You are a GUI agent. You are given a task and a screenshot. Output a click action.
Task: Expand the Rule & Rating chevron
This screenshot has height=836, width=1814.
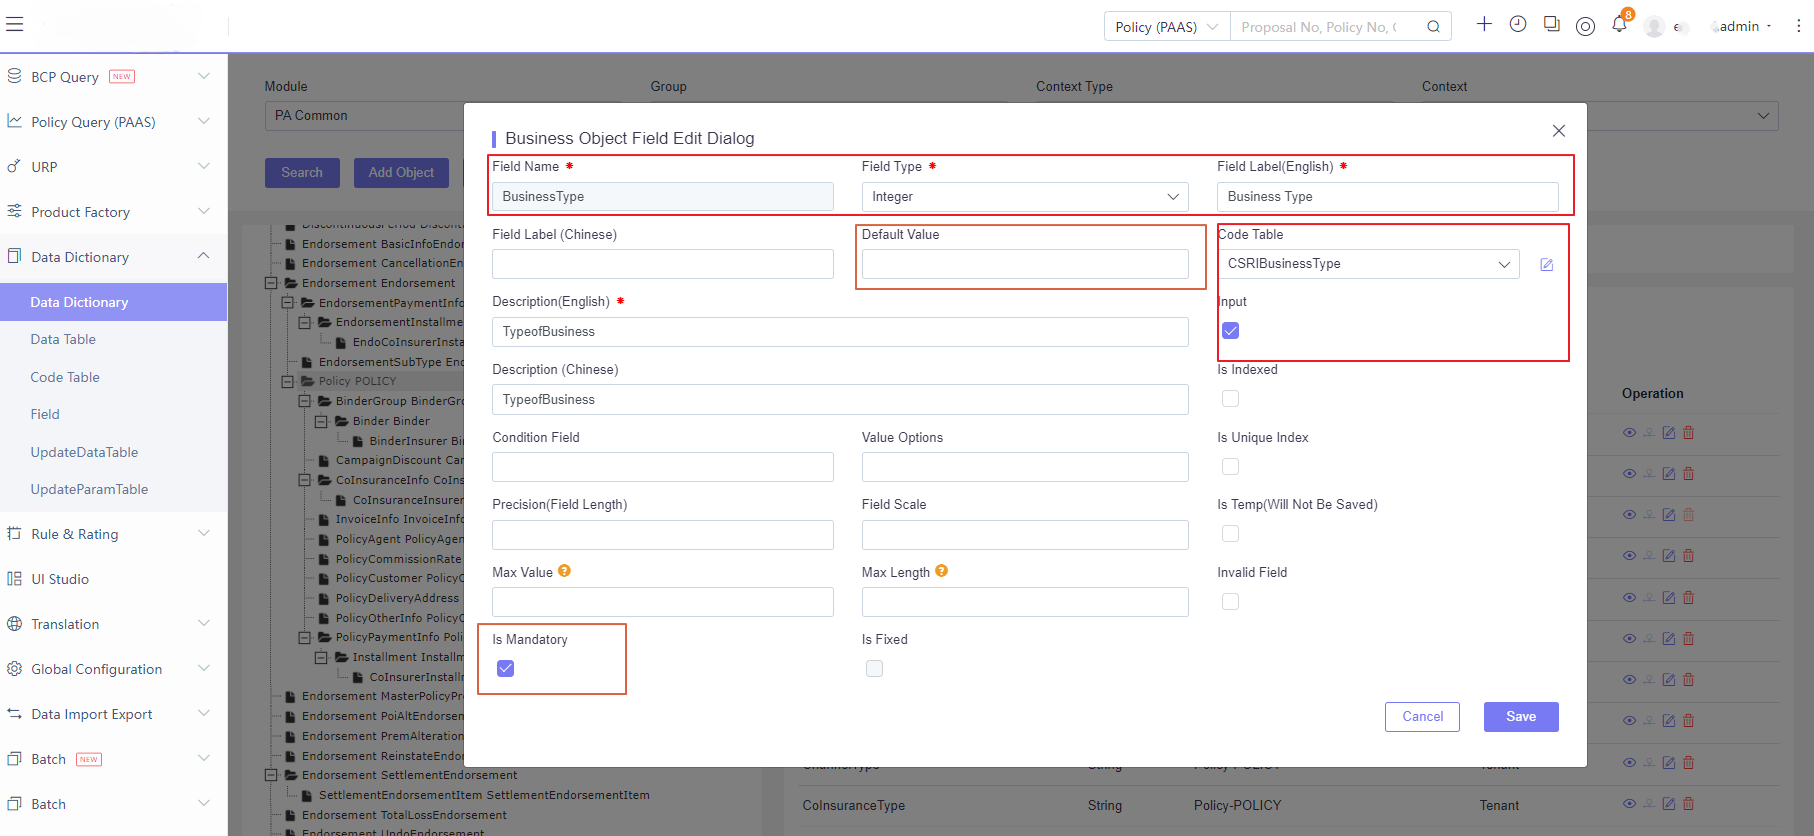(x=203, y=533)
